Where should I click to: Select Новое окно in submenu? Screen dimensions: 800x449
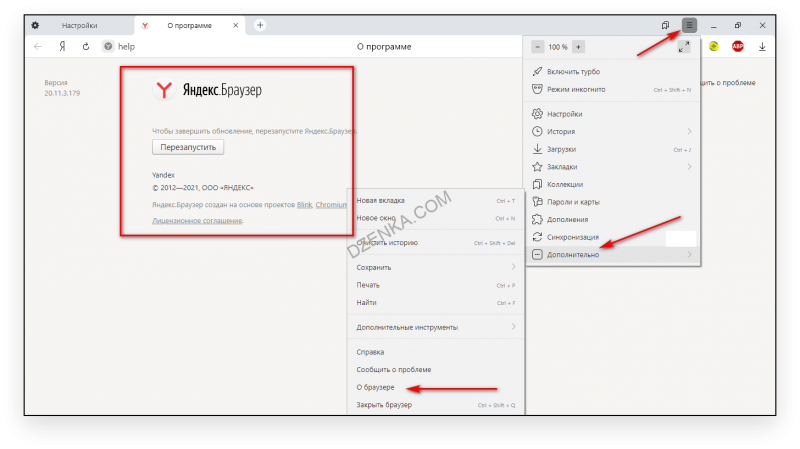[436, 218]
